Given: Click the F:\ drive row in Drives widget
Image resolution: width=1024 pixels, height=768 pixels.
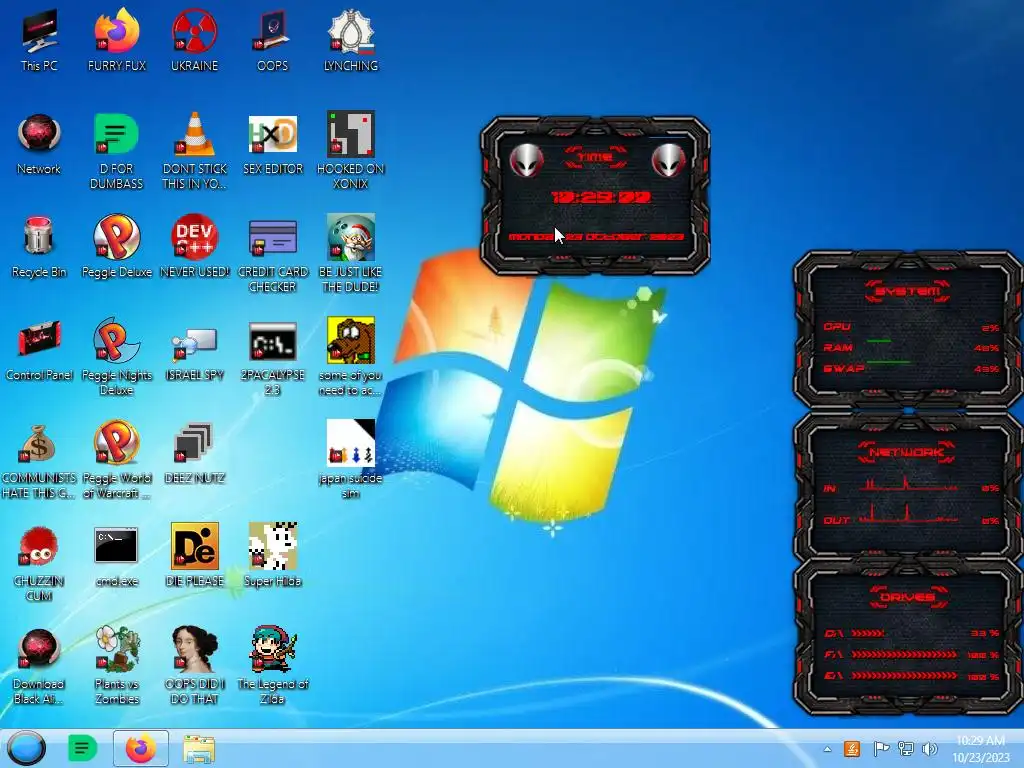Looking at the screenshot, I should 912,654.
